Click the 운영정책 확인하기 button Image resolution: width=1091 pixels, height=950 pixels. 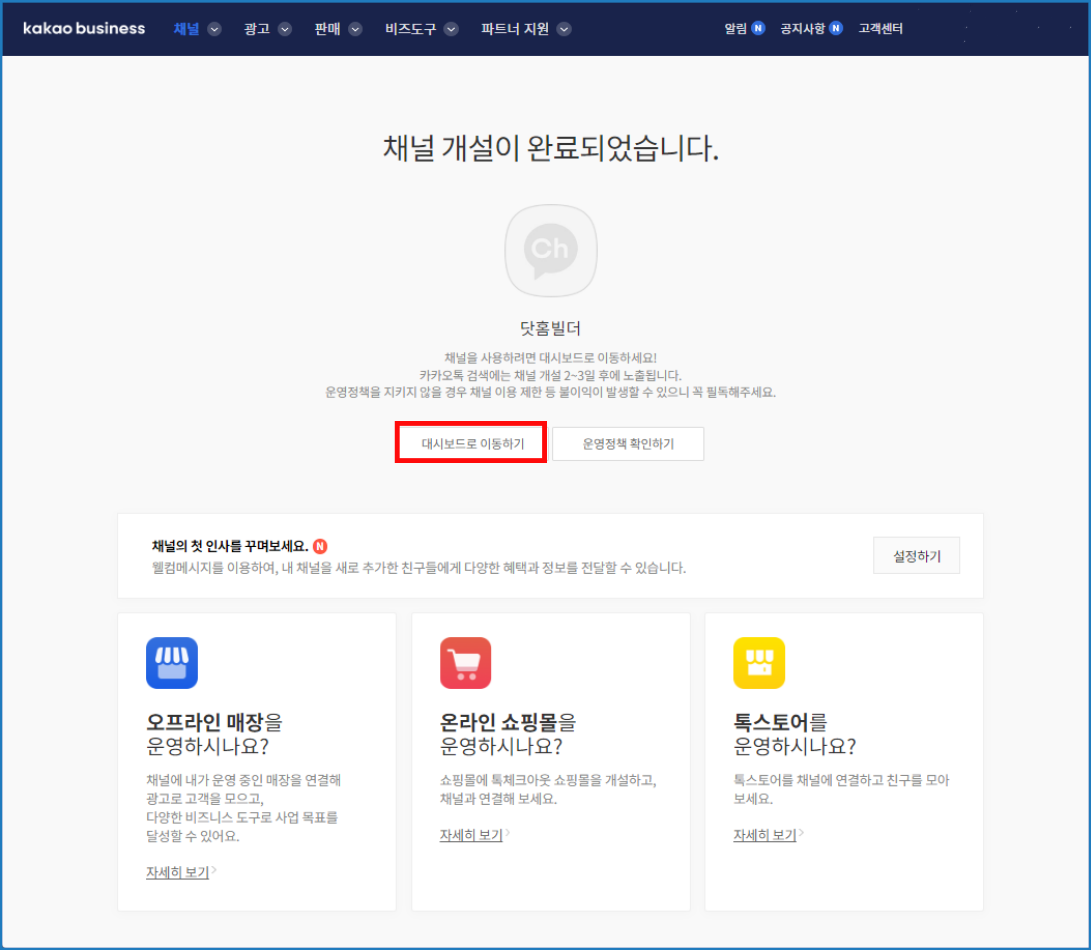tap(628, 444)
